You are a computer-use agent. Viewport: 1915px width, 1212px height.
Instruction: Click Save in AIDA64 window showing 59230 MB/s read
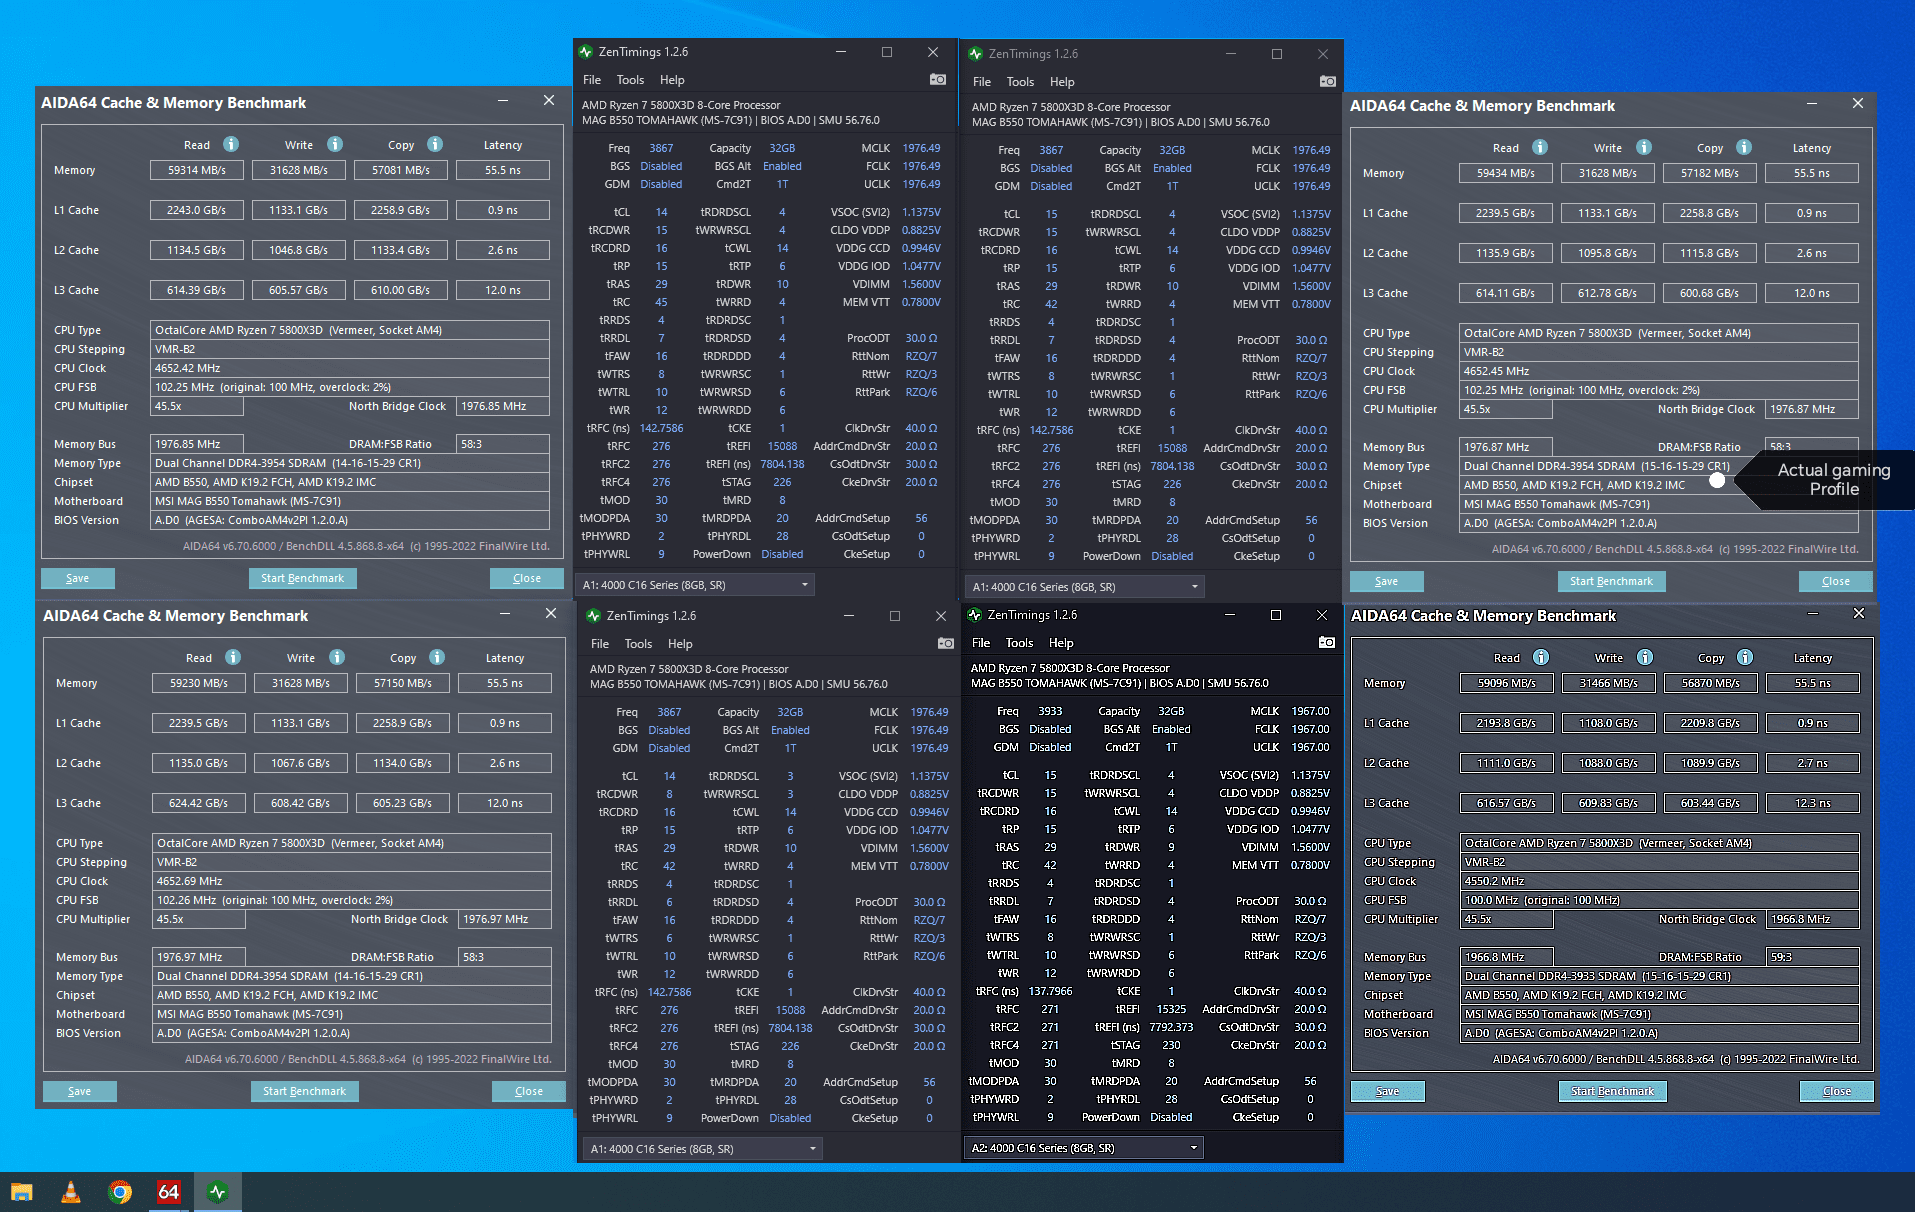point(80,1091)
